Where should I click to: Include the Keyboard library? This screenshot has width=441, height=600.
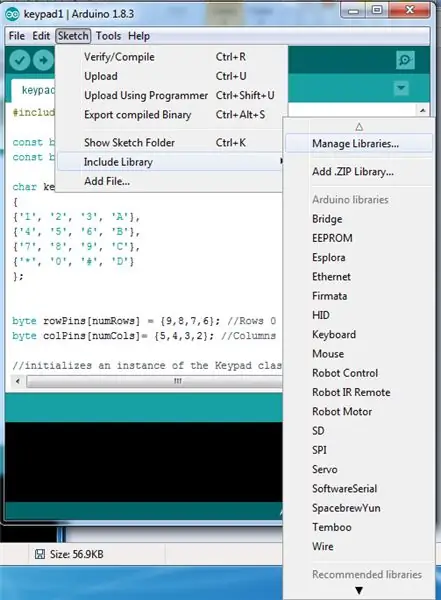(x=359, y=334)
